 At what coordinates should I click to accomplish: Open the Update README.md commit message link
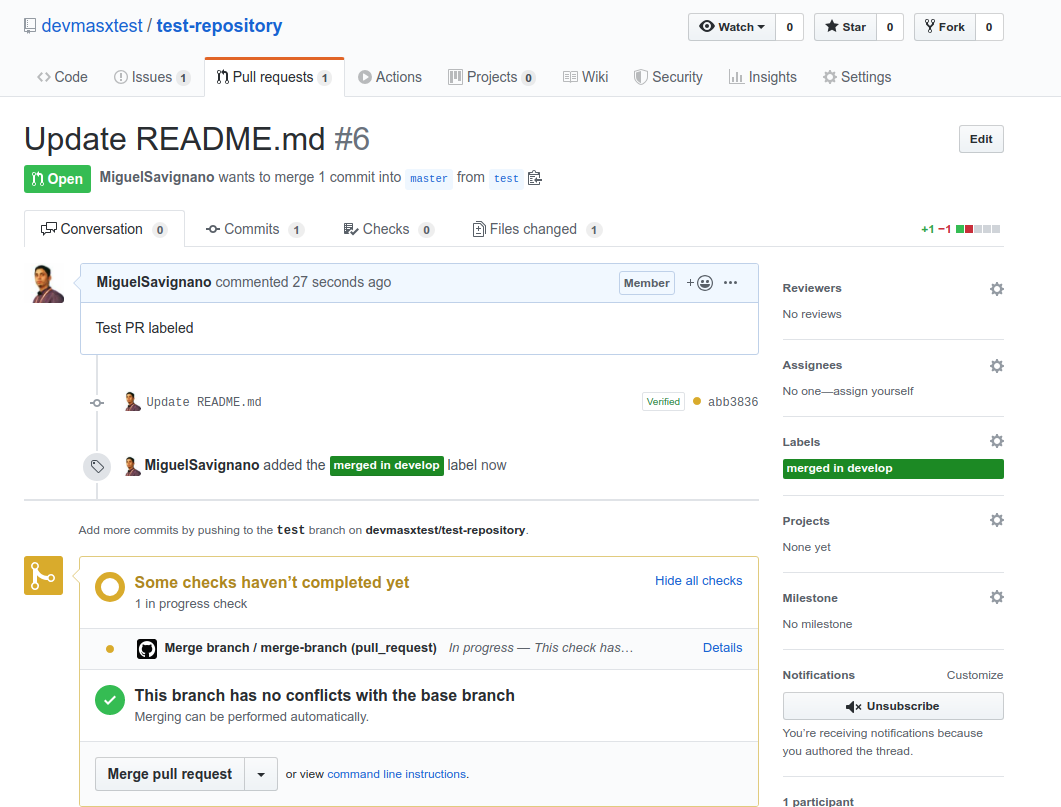coord(204,402)
